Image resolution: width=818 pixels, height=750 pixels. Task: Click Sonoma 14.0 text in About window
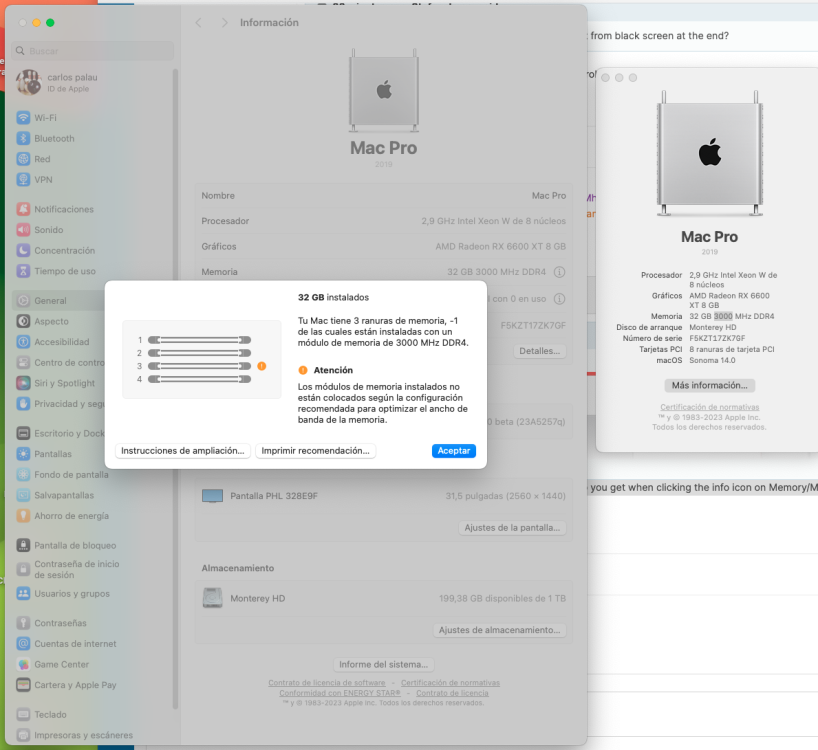712,360
